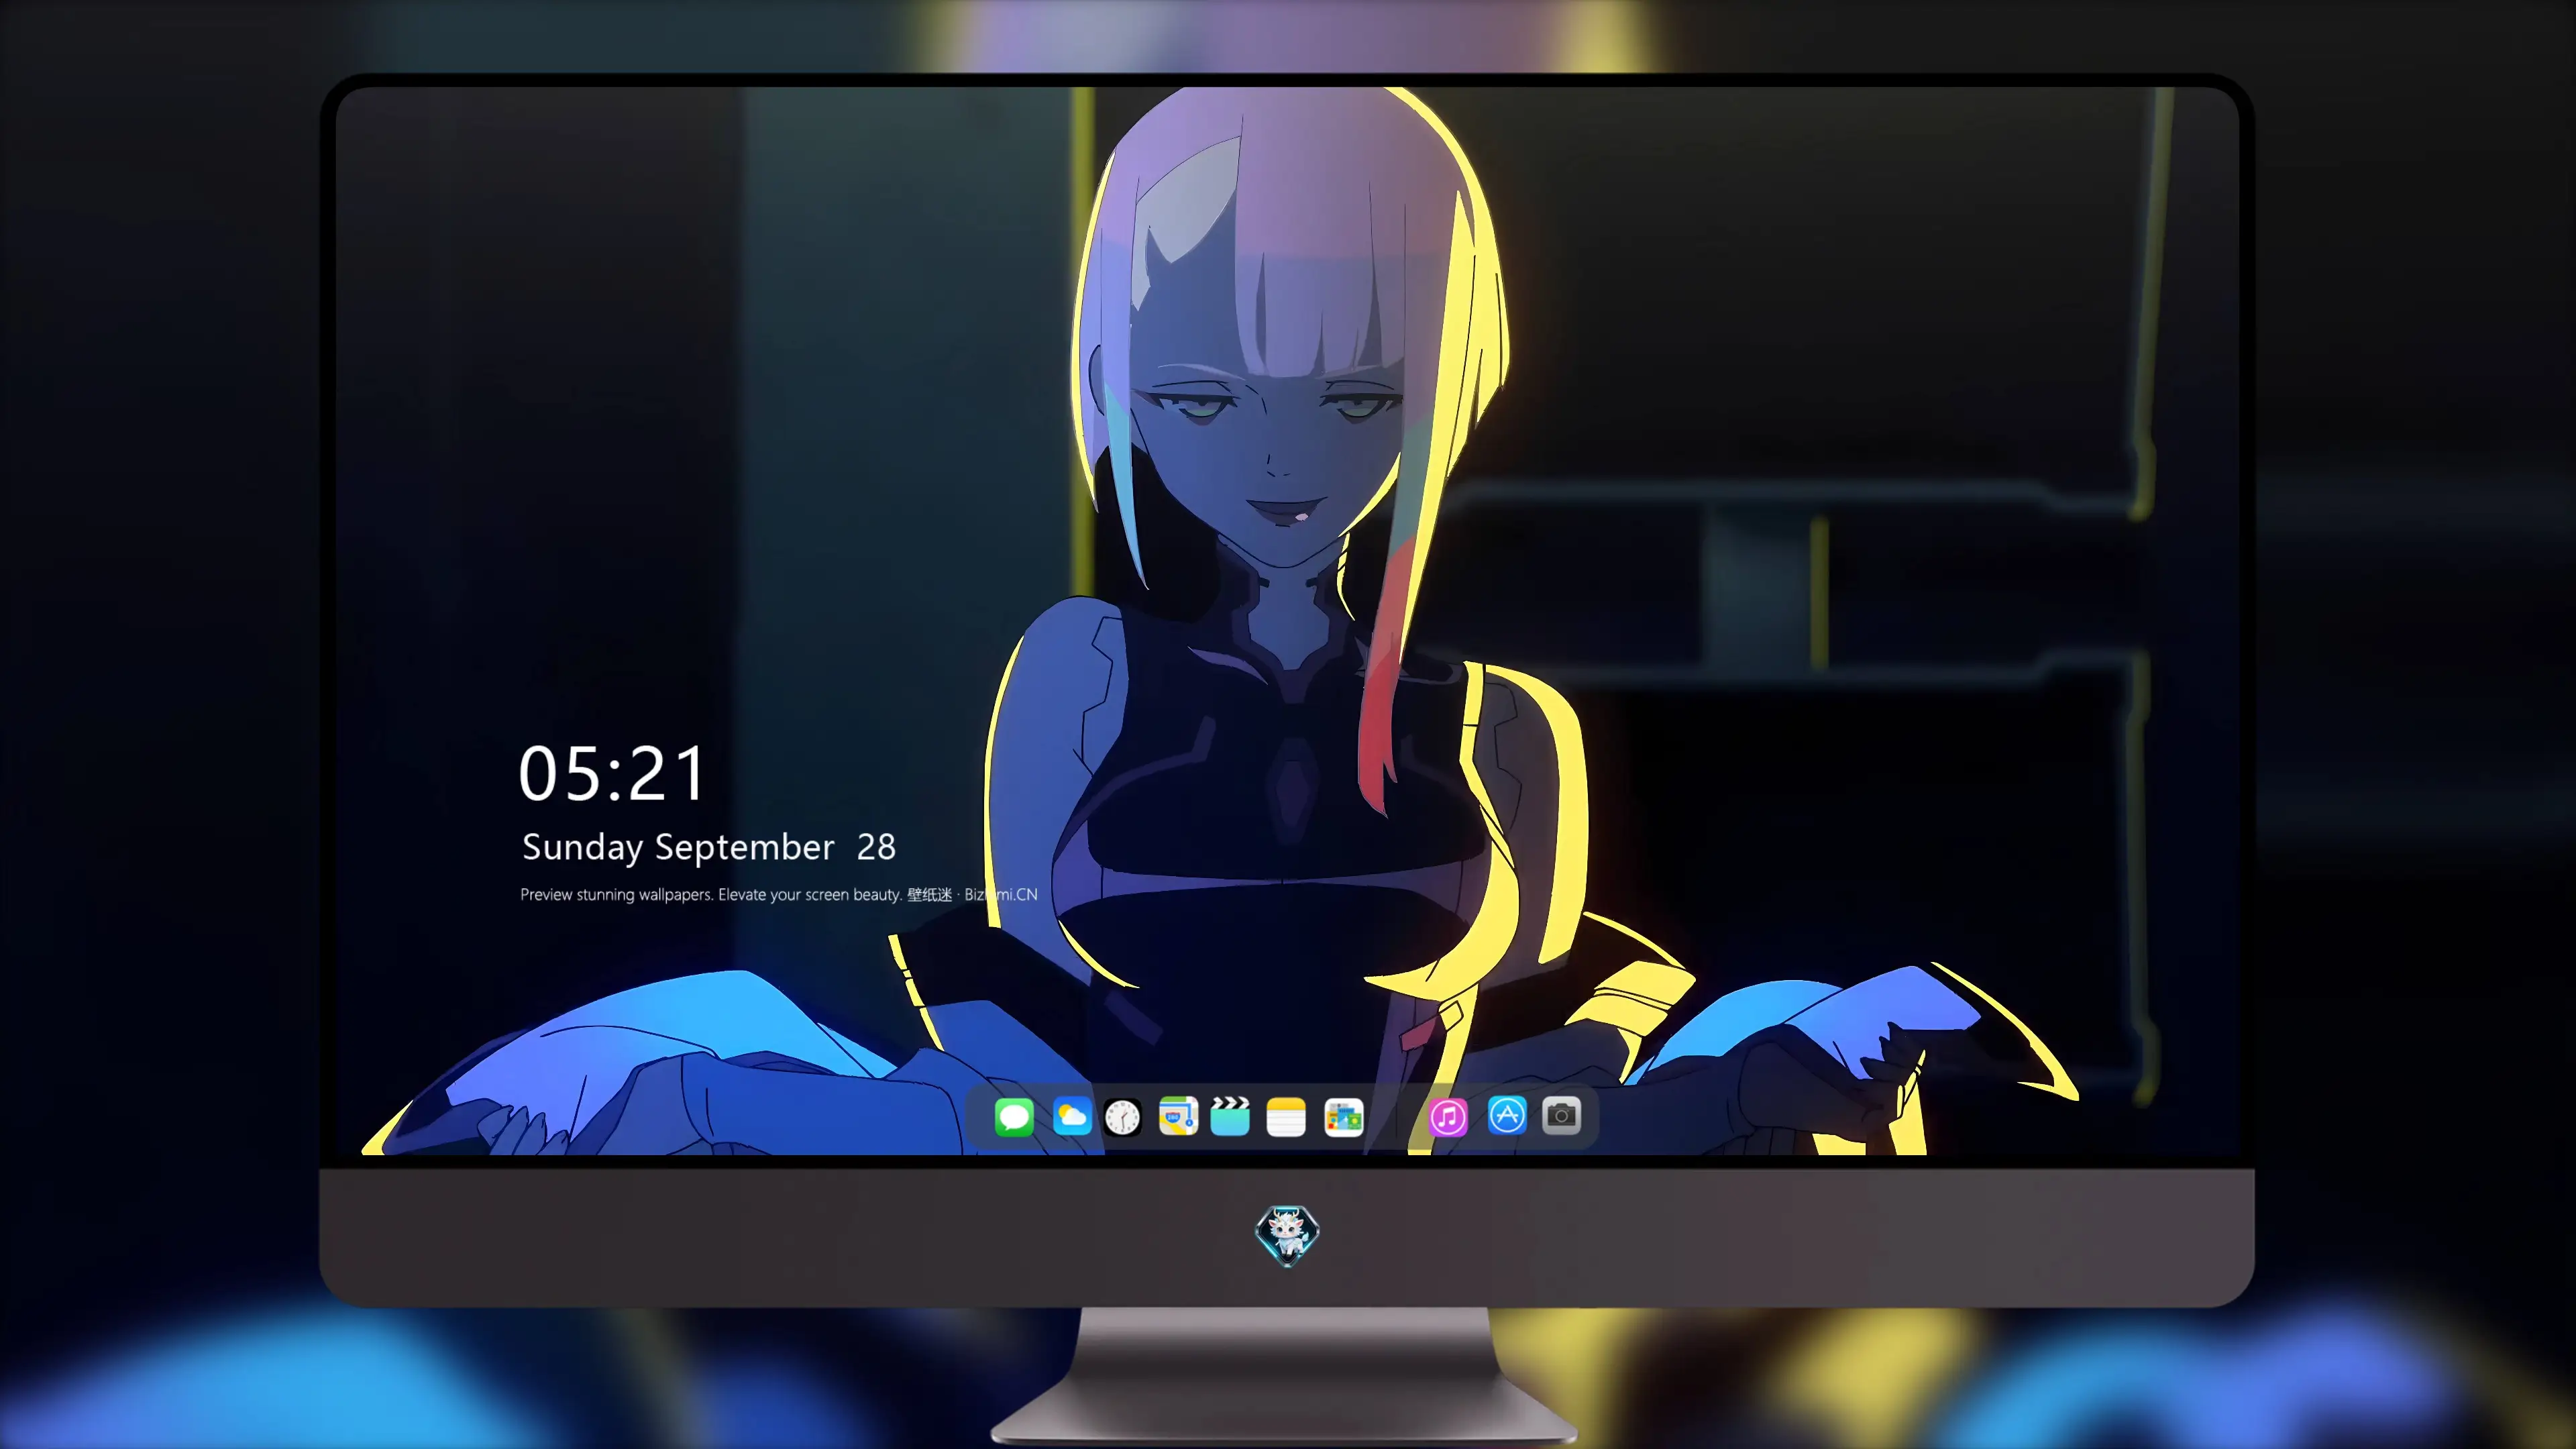Image resolution: width=2576 pixels, height=1449 pixels.
Task: Open the App Store icon in the dock
Action: coord(1507,1115)
